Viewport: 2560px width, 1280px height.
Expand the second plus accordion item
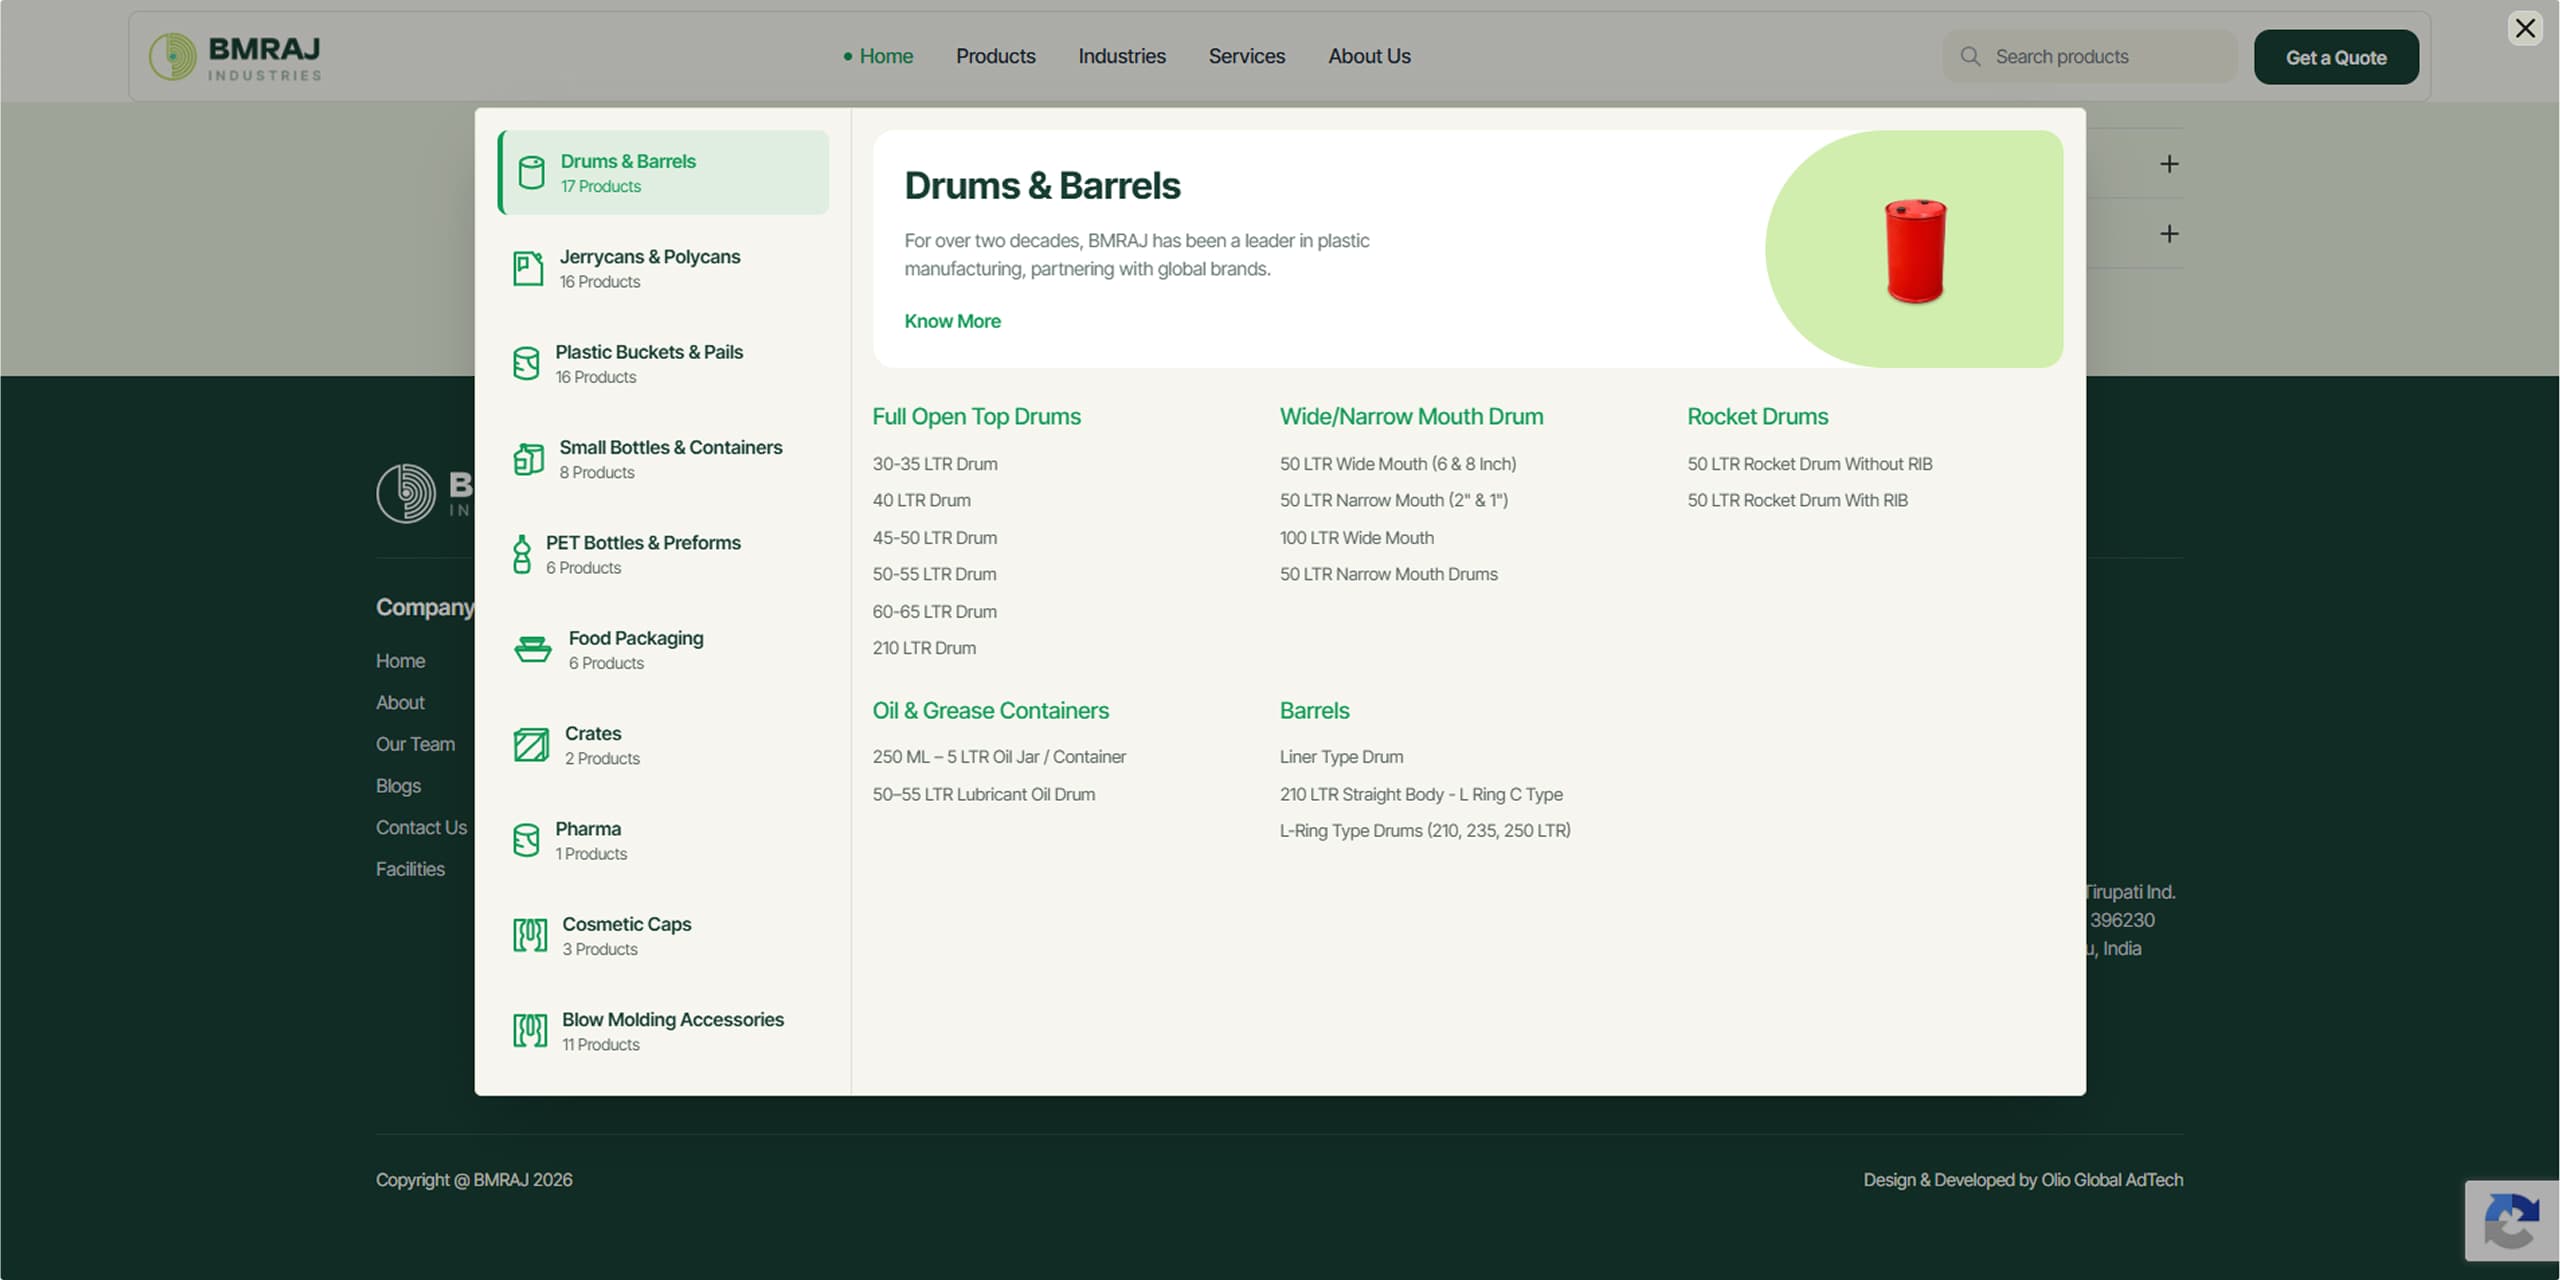[2169, 234]
